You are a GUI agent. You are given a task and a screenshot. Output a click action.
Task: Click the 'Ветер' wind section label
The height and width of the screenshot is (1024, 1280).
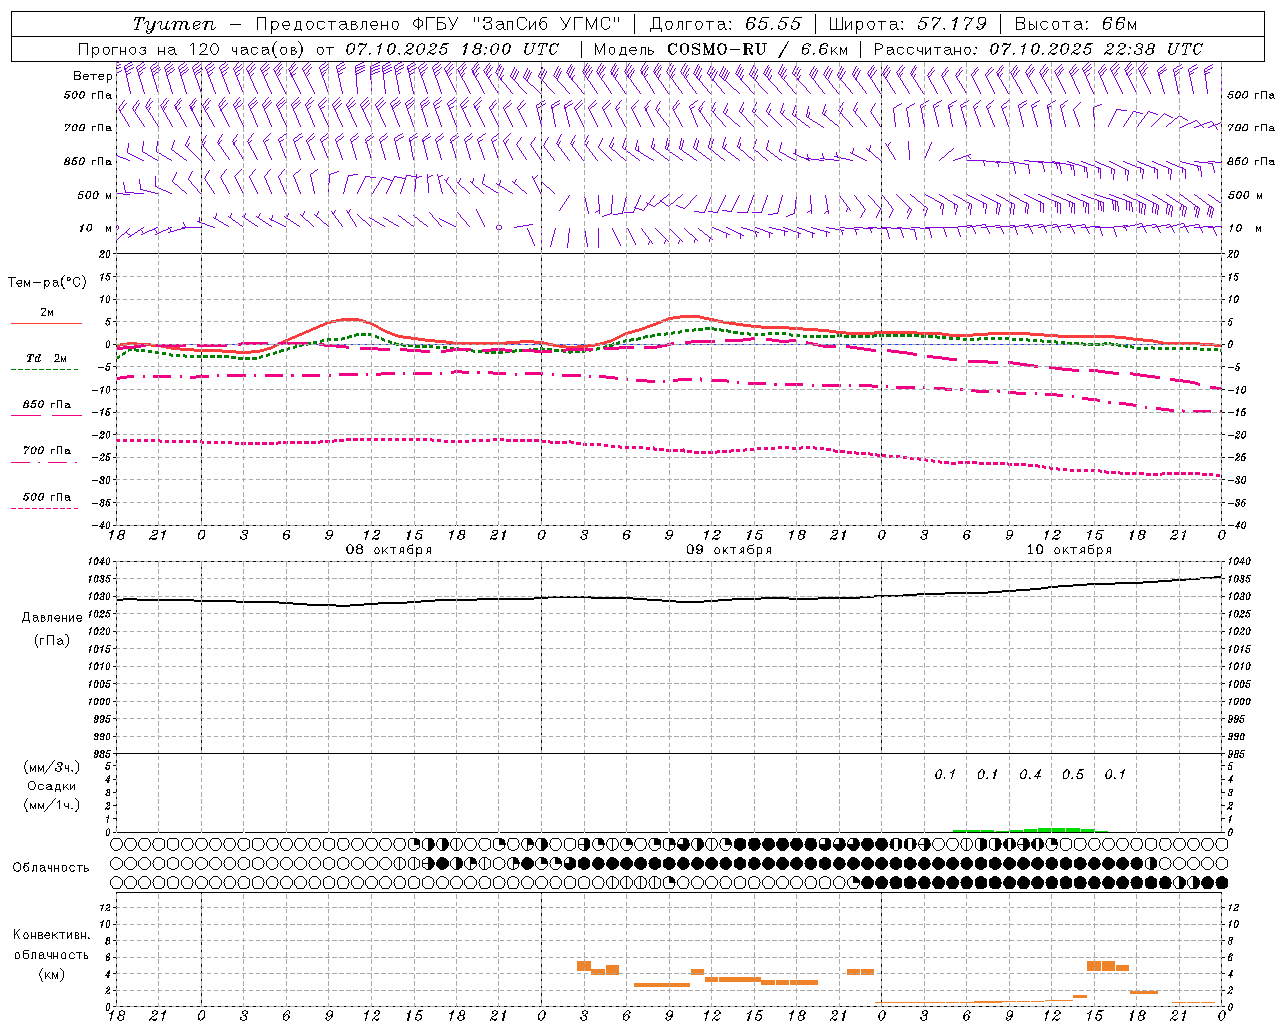[92, 76]
